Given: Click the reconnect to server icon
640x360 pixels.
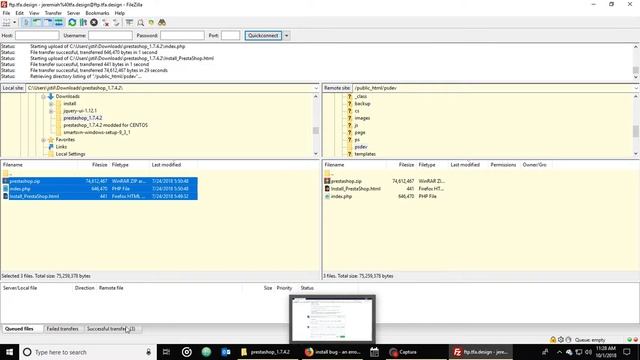Looking at the screenshot, I should click(116, 22).
